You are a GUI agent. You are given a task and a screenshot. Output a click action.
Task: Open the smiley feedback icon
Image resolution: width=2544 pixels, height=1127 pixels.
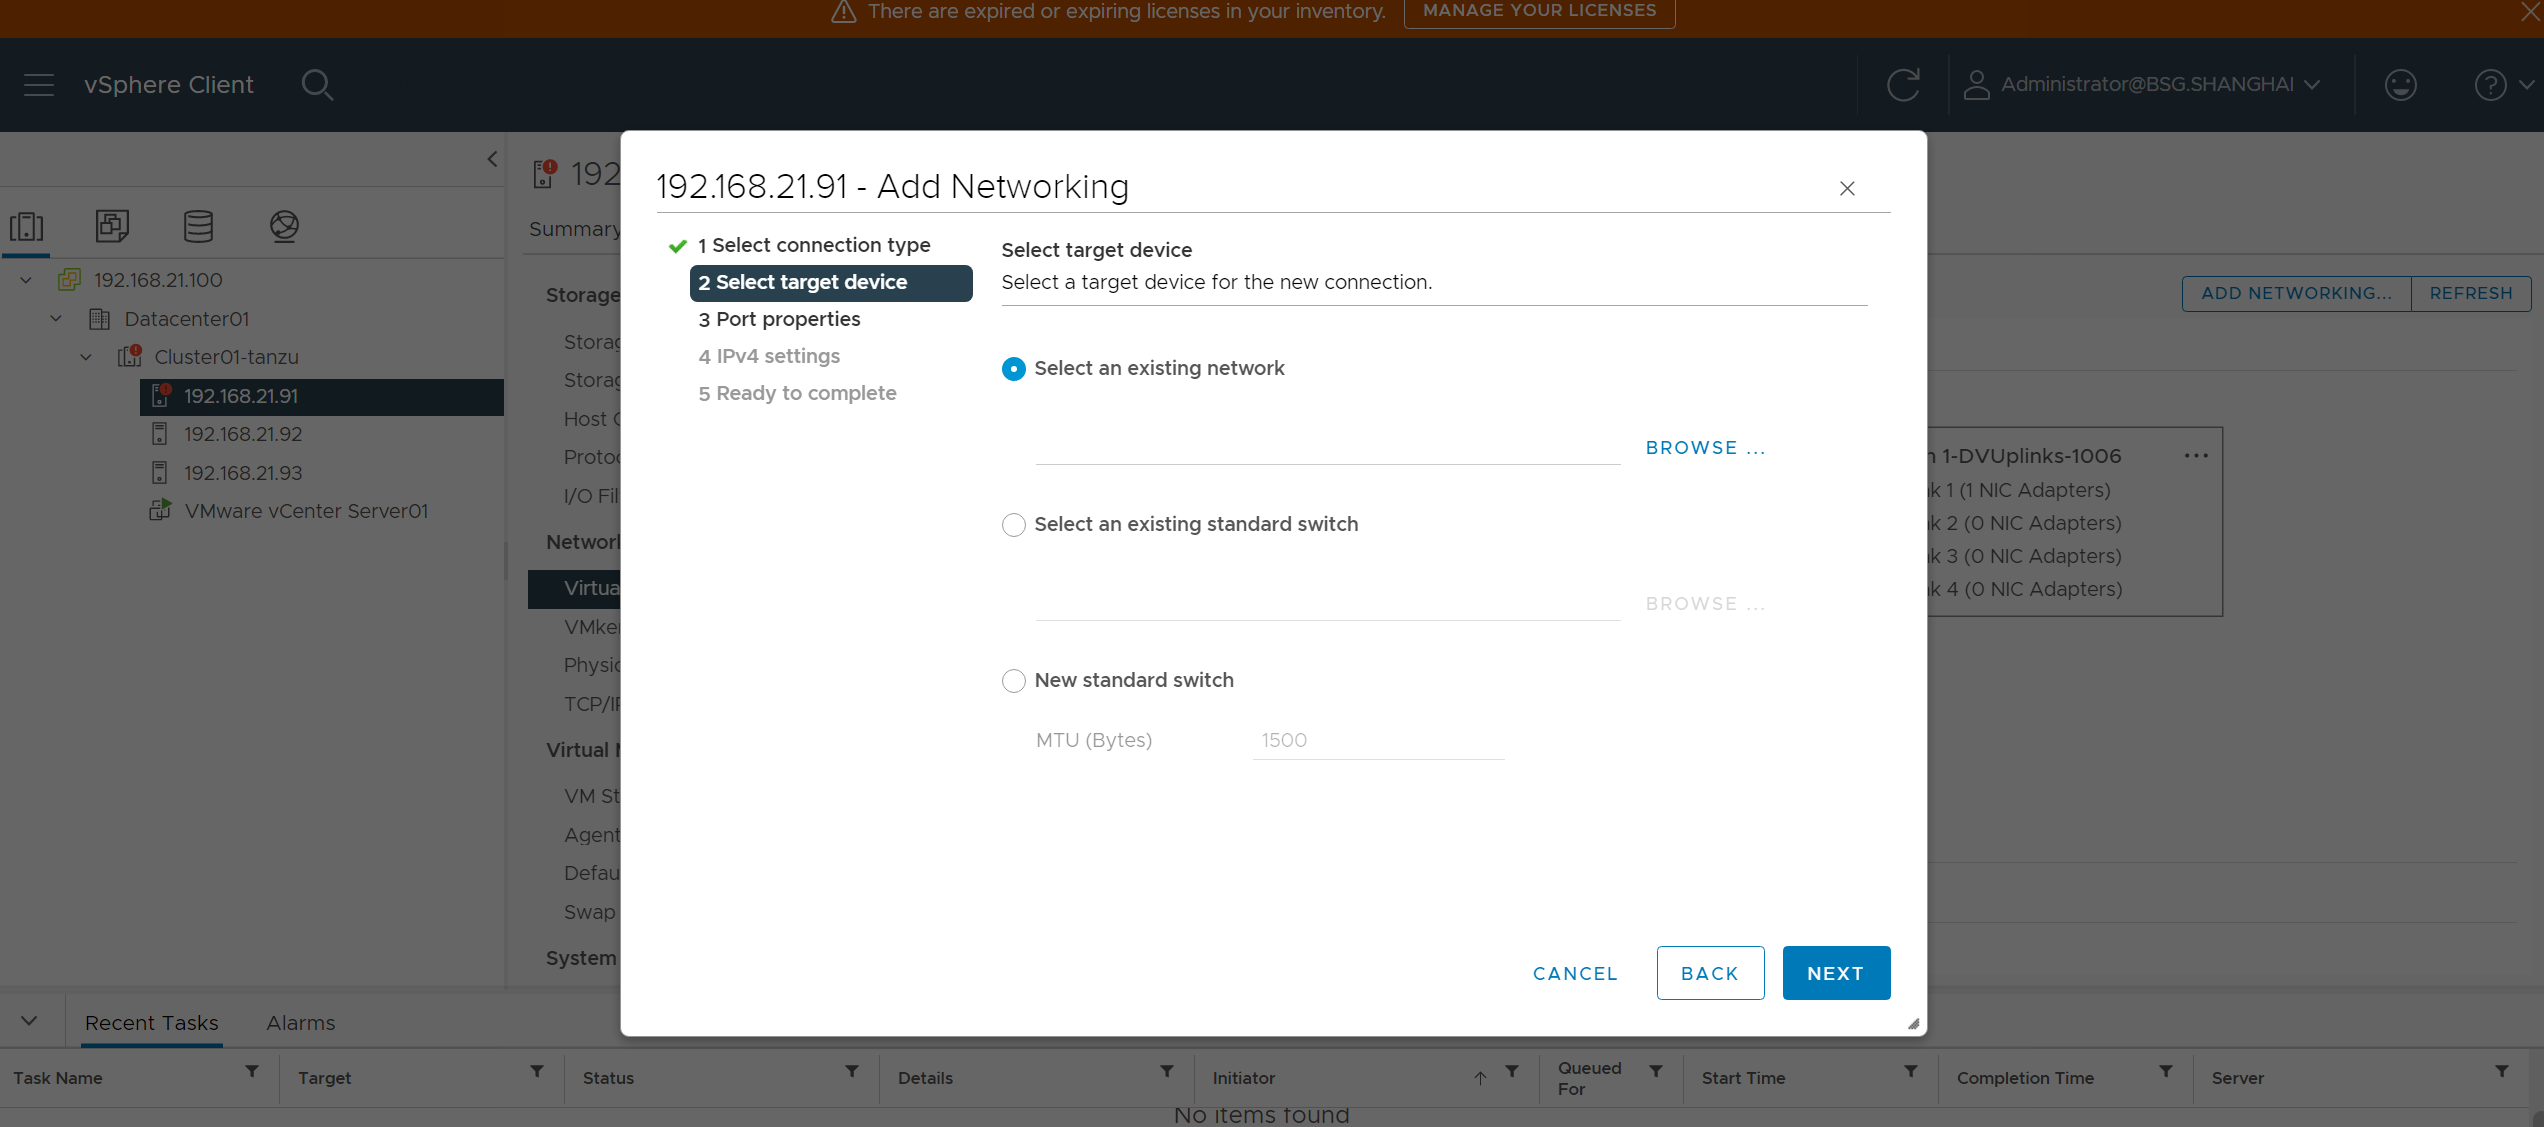pyautogui.click(x=2400, y=85)
